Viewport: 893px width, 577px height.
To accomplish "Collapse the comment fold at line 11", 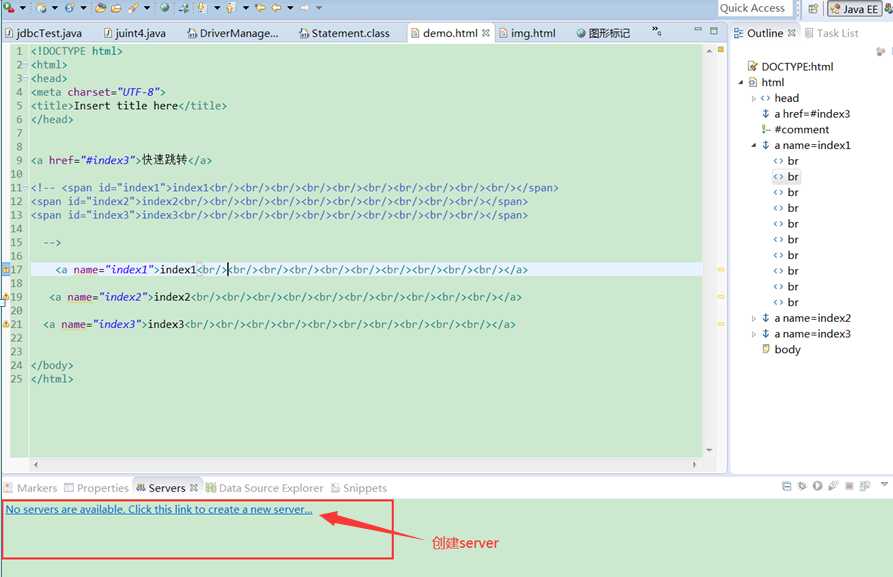I will [26, 188].
